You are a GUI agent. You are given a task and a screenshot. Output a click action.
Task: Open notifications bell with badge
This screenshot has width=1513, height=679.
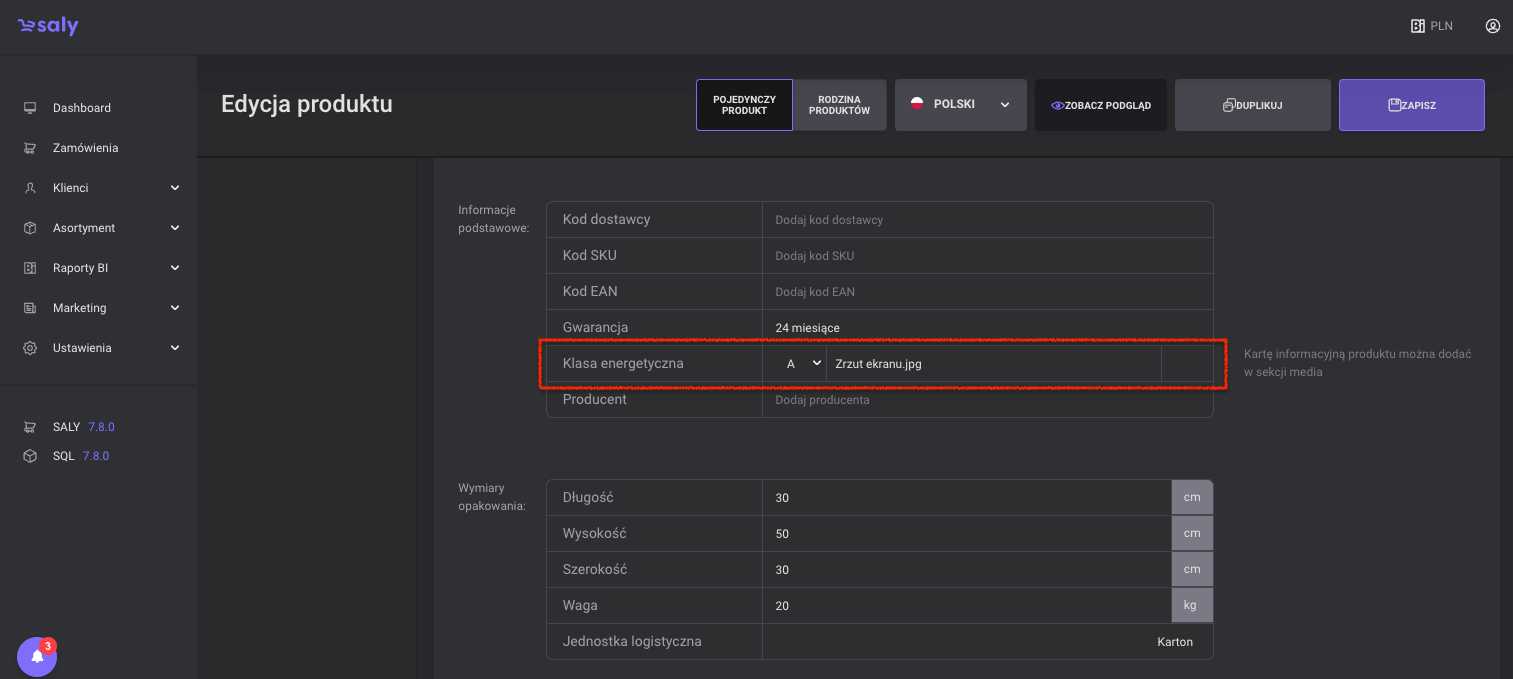37,656
